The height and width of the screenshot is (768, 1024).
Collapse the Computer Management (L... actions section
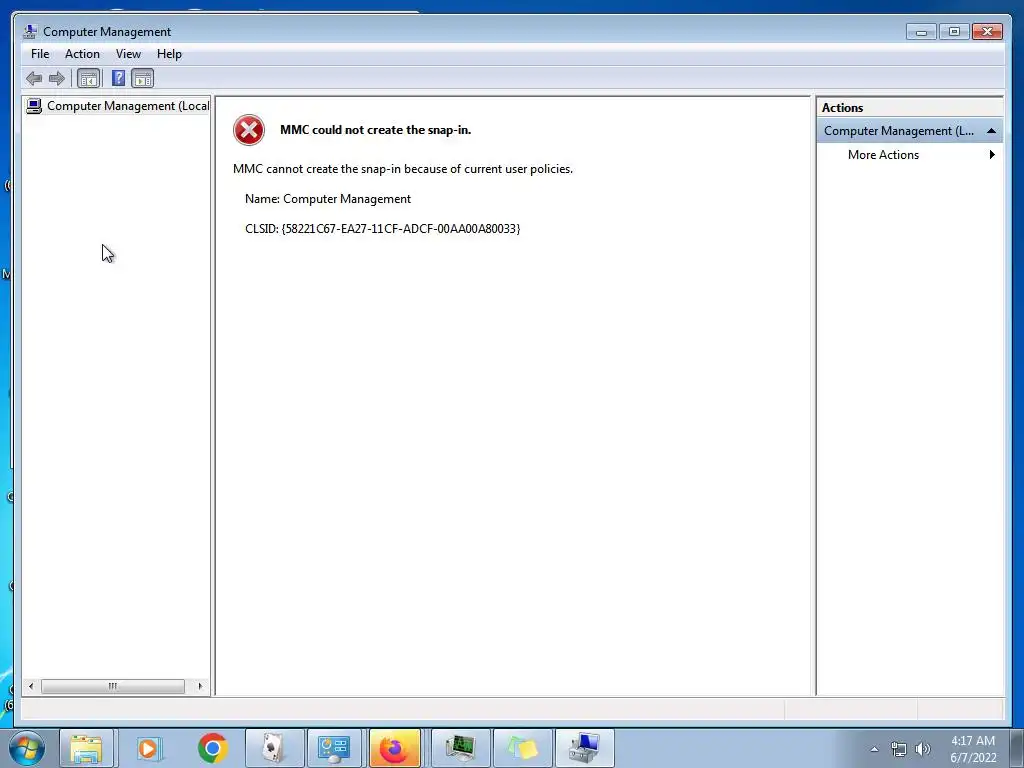click(x=991, y=131)
